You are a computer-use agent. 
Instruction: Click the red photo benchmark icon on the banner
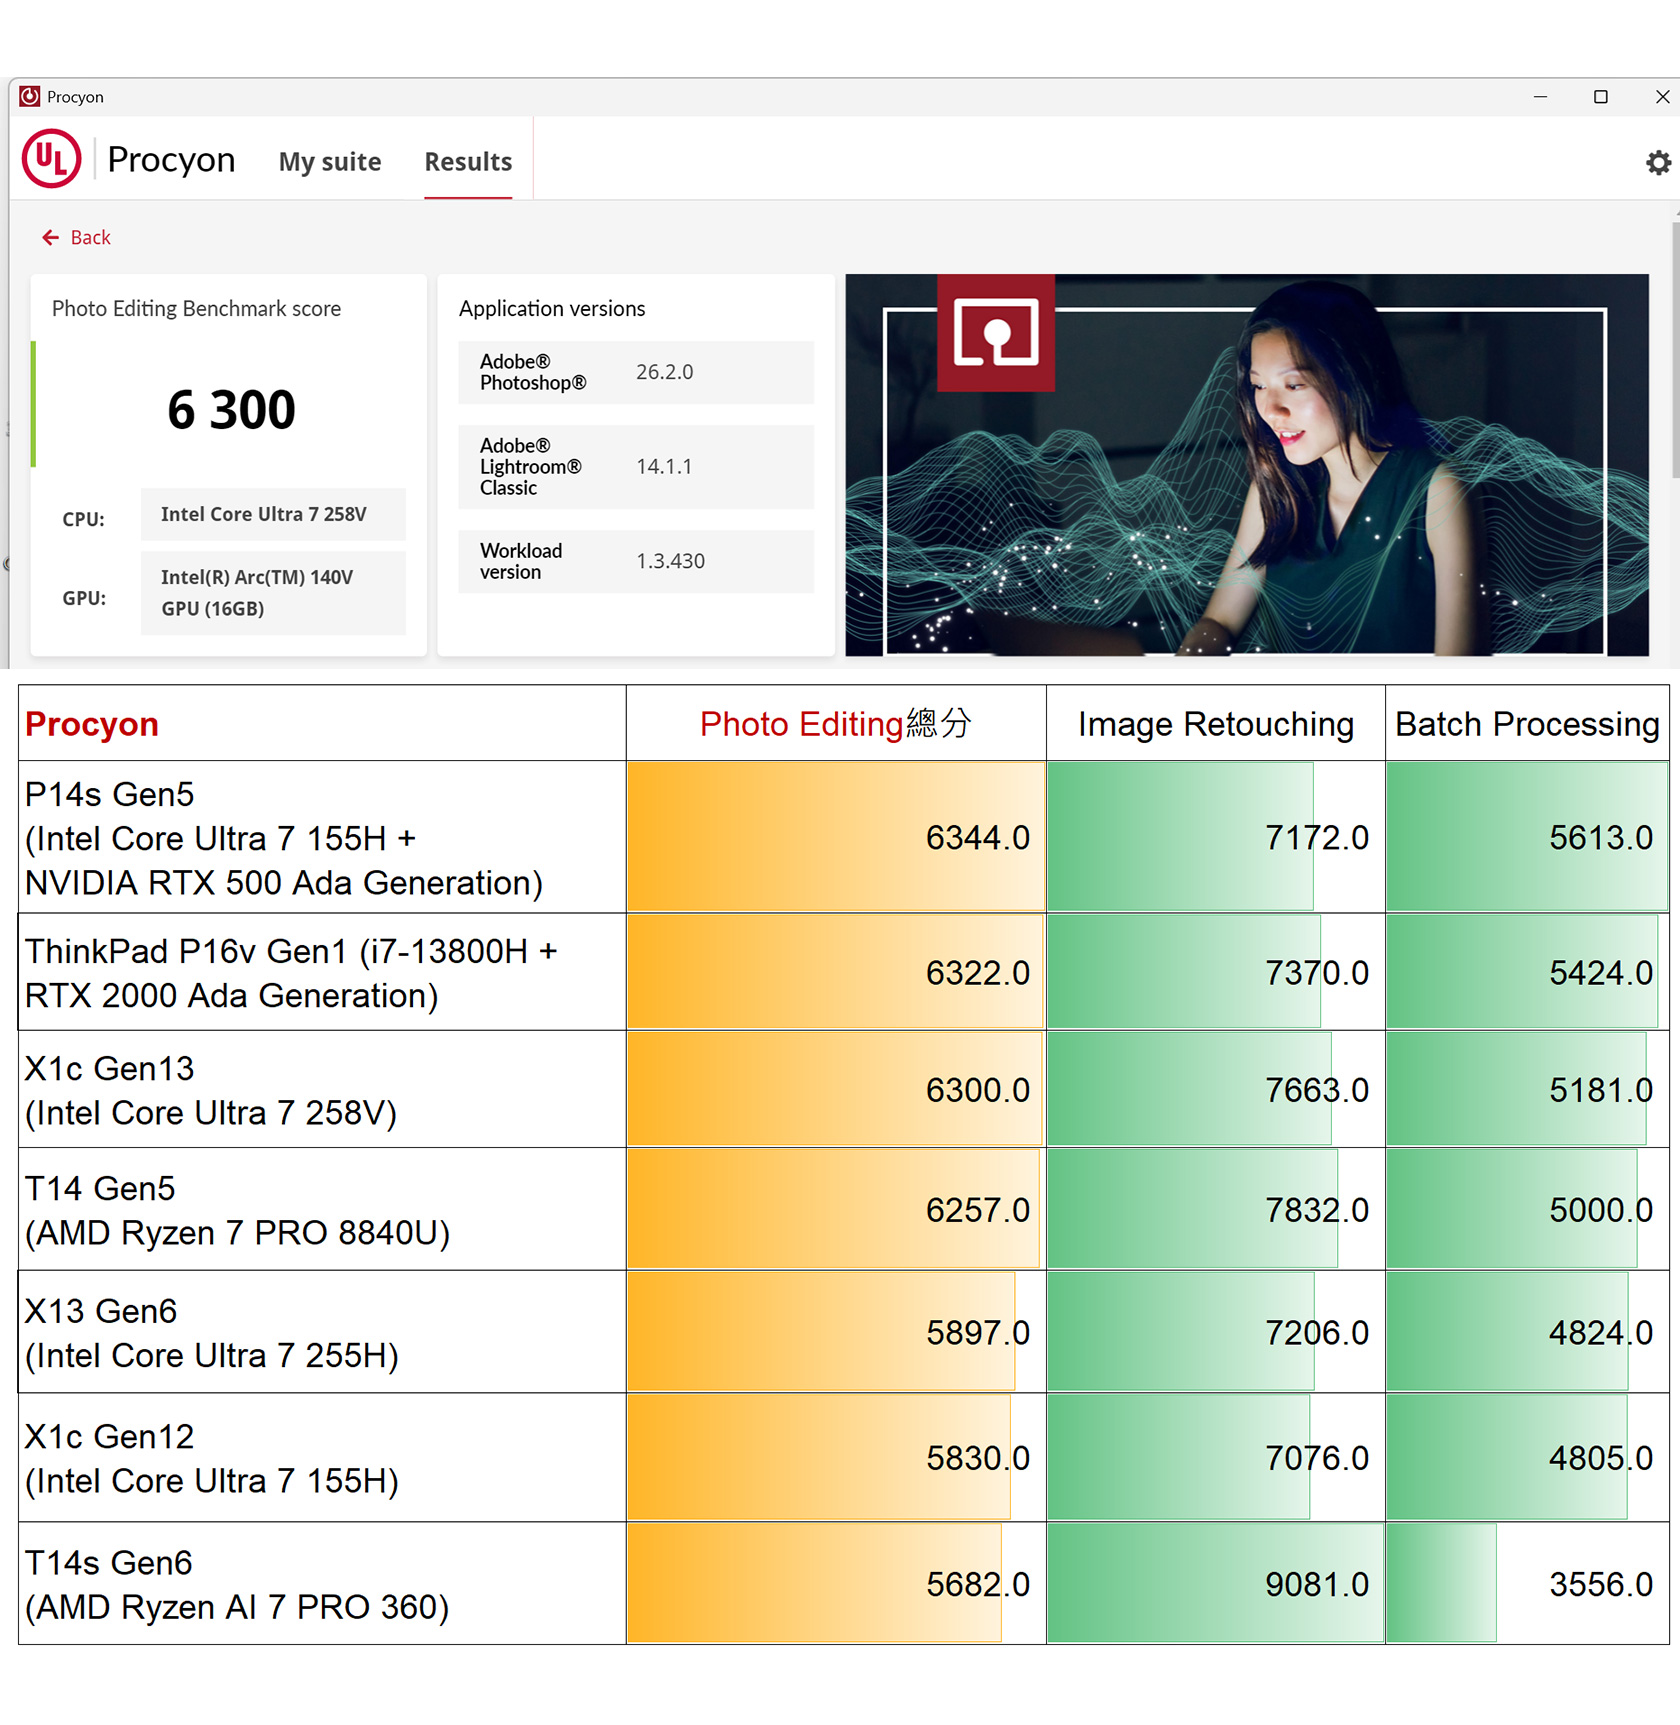coord(995,333)
